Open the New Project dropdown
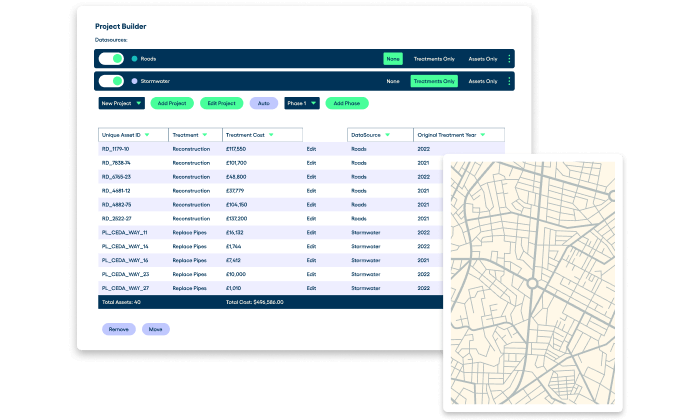The height and width of the screenshot is (420, 700). coord(121,103)
